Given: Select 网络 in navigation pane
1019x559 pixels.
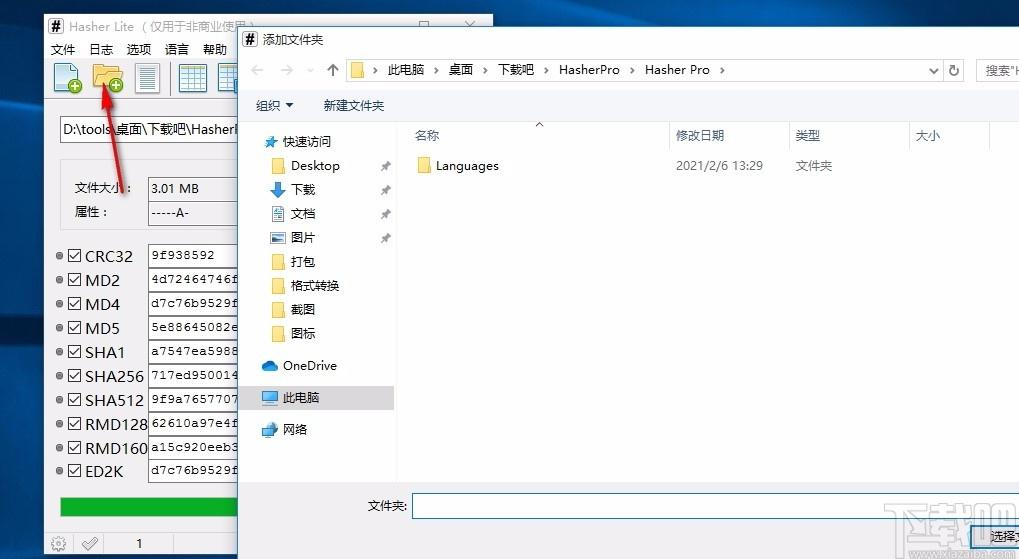Looking at the screenshot, I should point(294,430).
